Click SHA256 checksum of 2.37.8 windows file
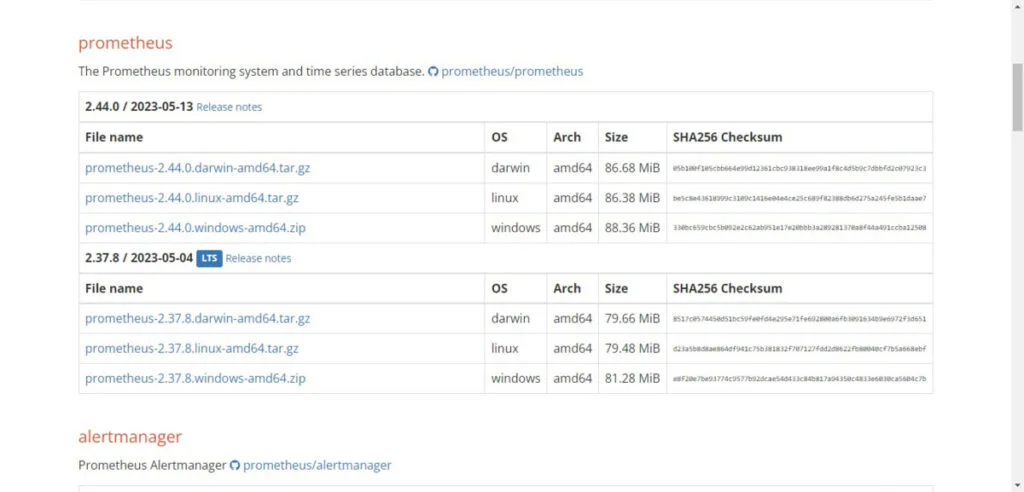1024x492 pixels. point(799,379)
